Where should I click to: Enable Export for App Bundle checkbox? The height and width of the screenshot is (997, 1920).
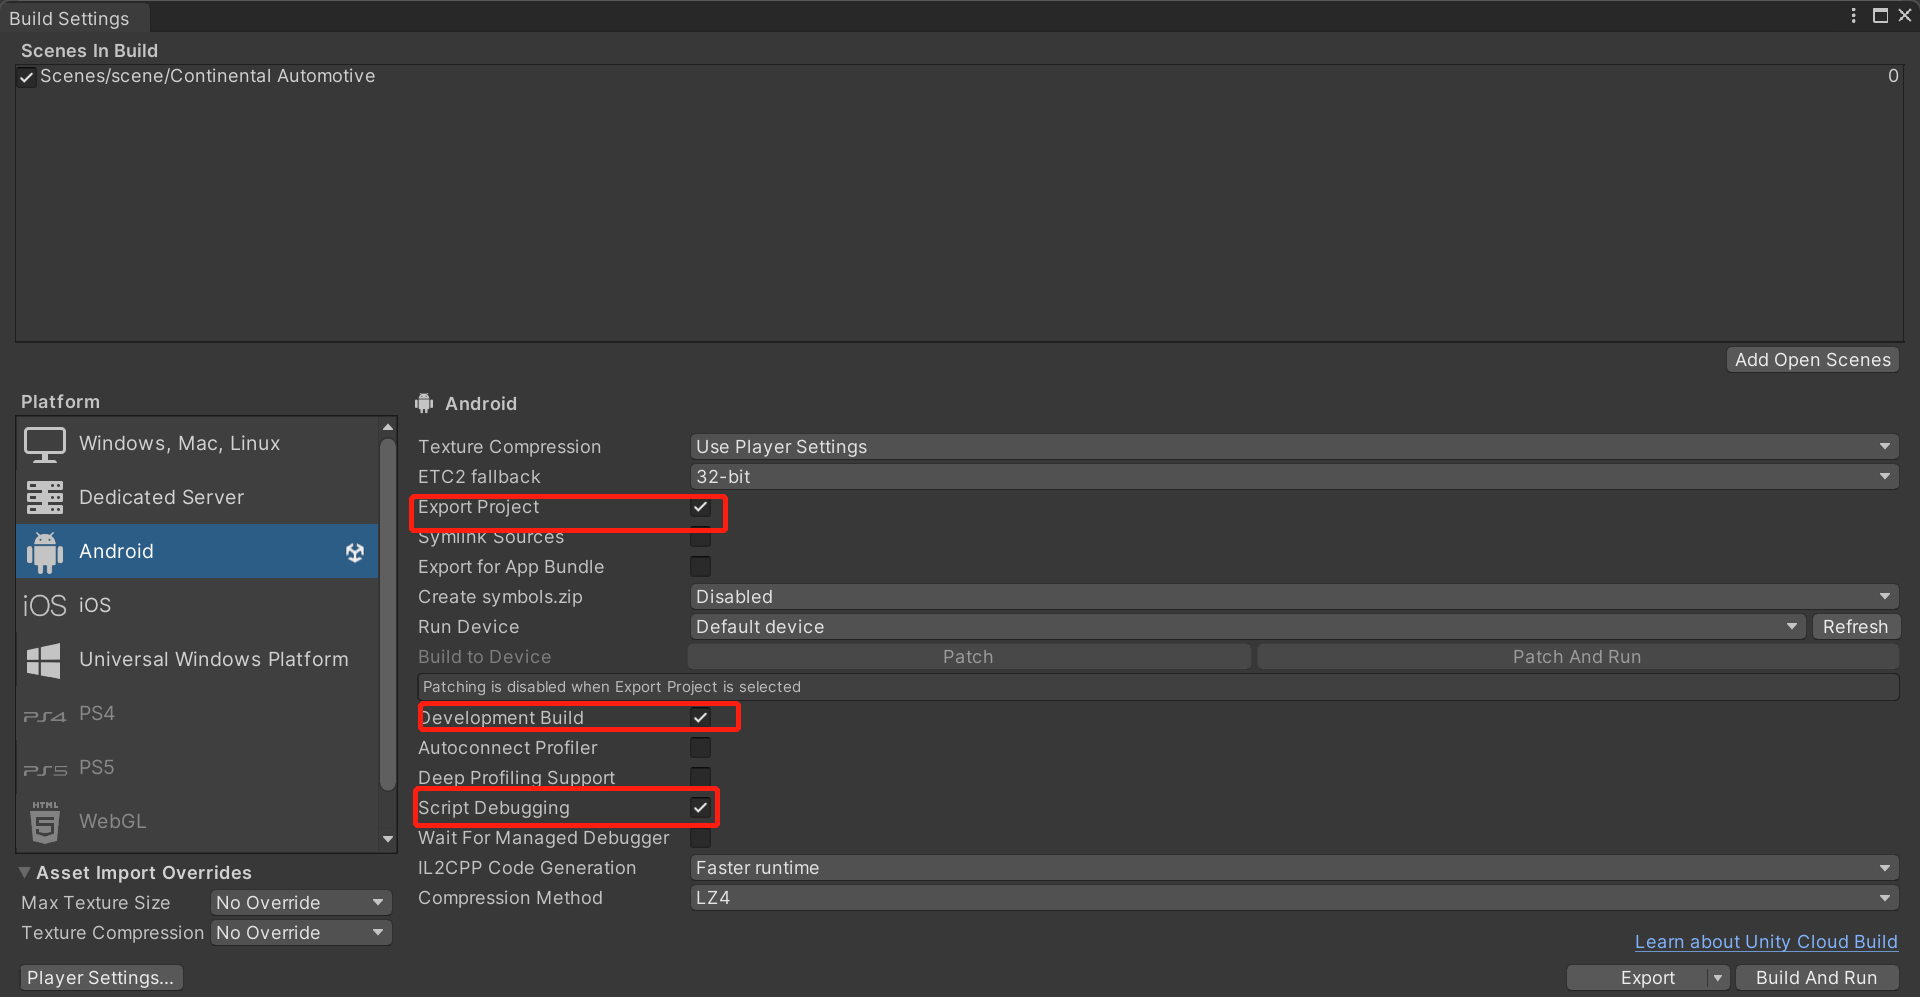pos(701,567)
